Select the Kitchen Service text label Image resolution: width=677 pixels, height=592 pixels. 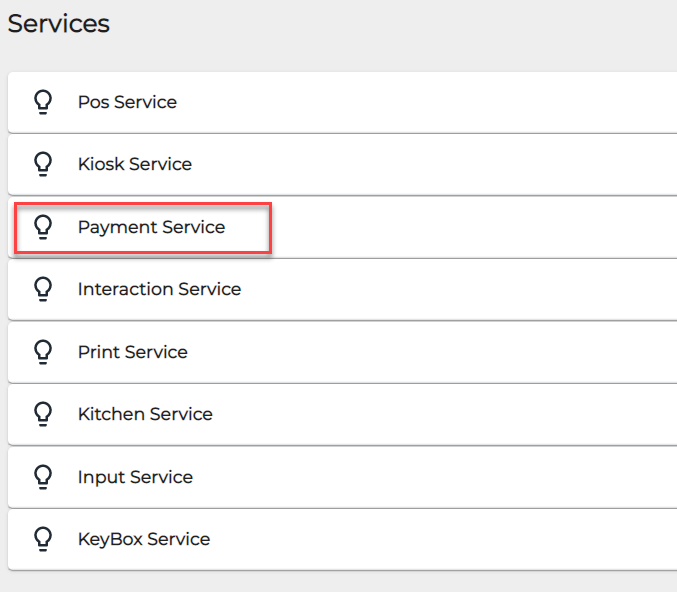click(145, 414)
